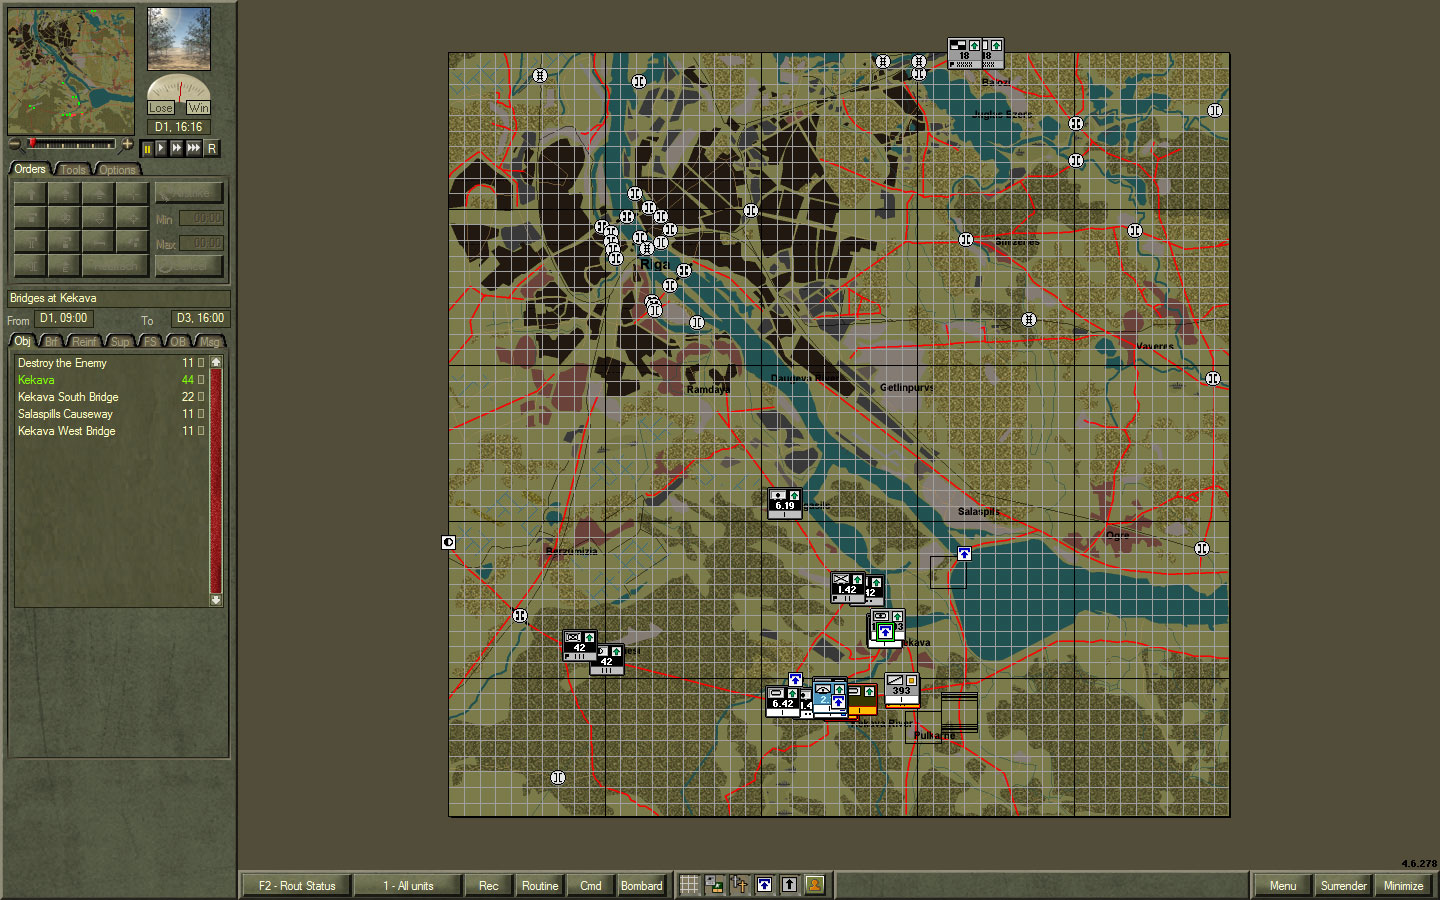Viewport: 1440px width, 900px height.
Task: Open the game Menu
Action: click(1282, 885)
